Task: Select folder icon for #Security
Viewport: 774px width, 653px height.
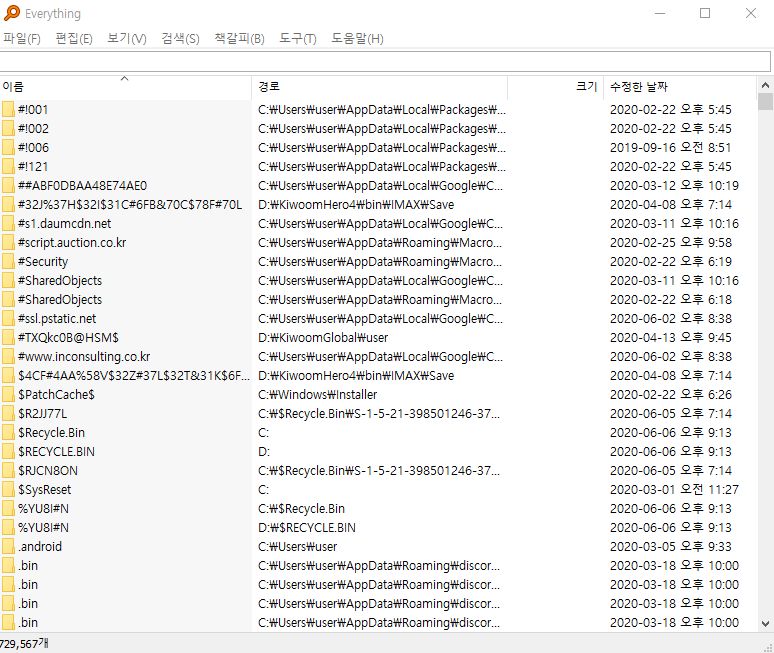Action: [x=8, y=262]
